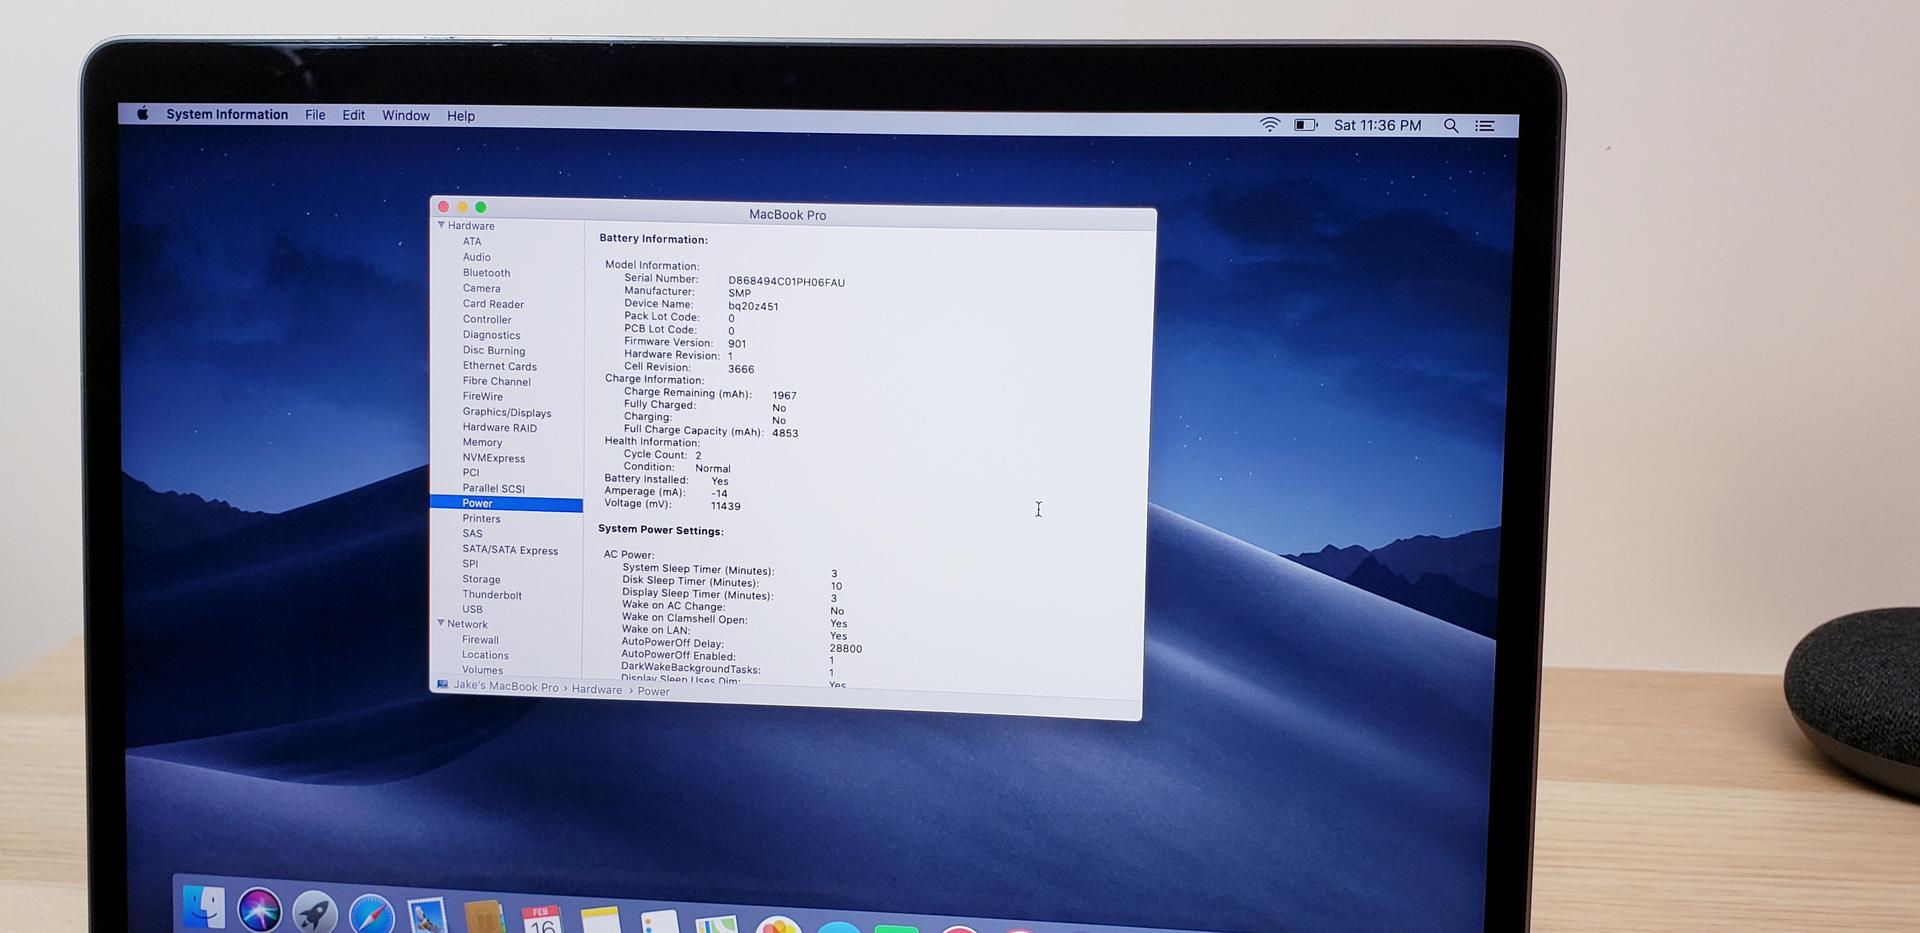The width and height of the screenshot is (1920, 933).
Task: Select Volumes under Network
Action: 482,670
